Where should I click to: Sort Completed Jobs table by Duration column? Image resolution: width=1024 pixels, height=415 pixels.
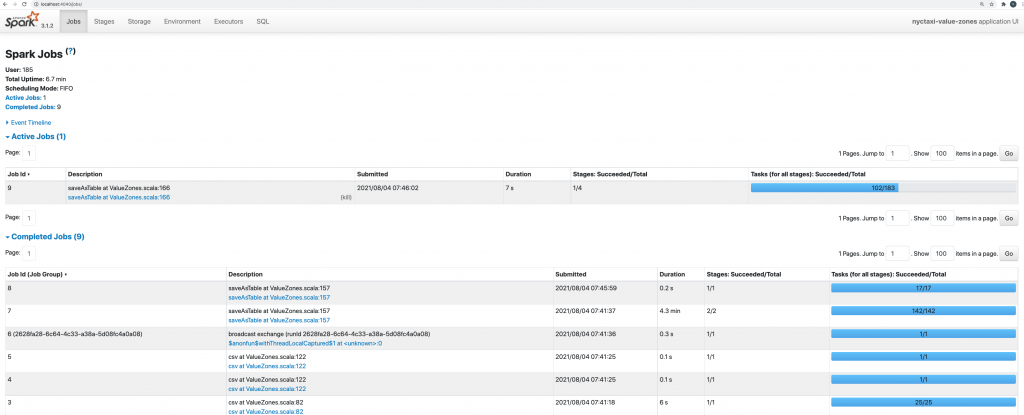pos(672,274)
